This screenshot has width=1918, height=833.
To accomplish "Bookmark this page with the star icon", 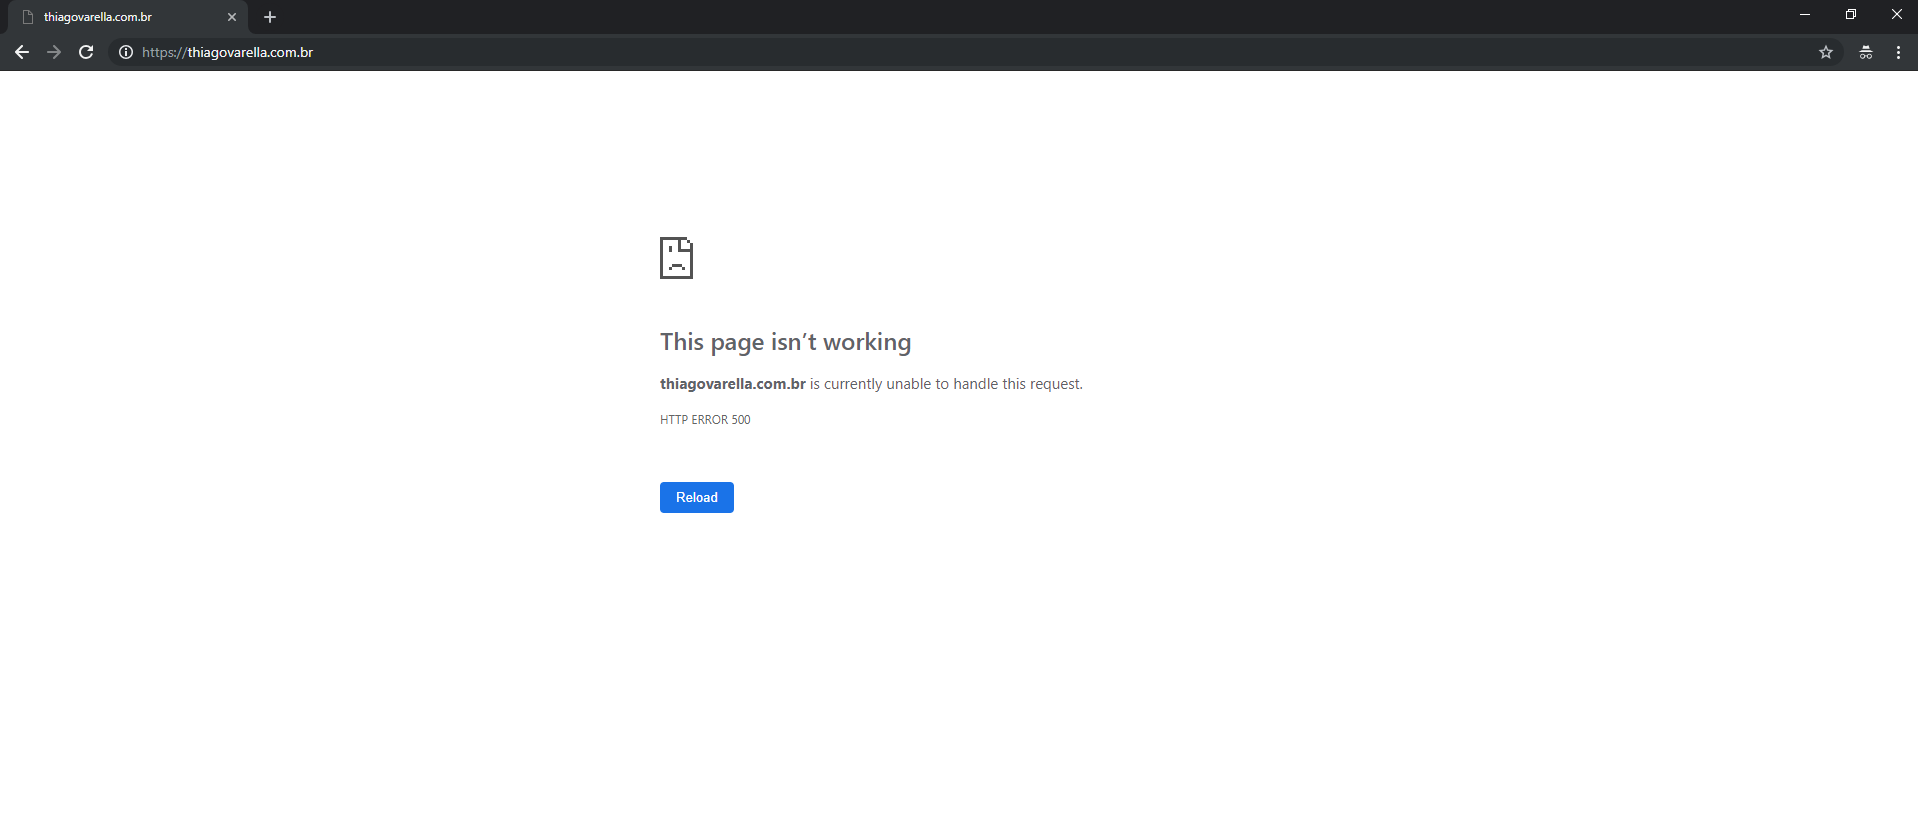I will click(1826, 52).
